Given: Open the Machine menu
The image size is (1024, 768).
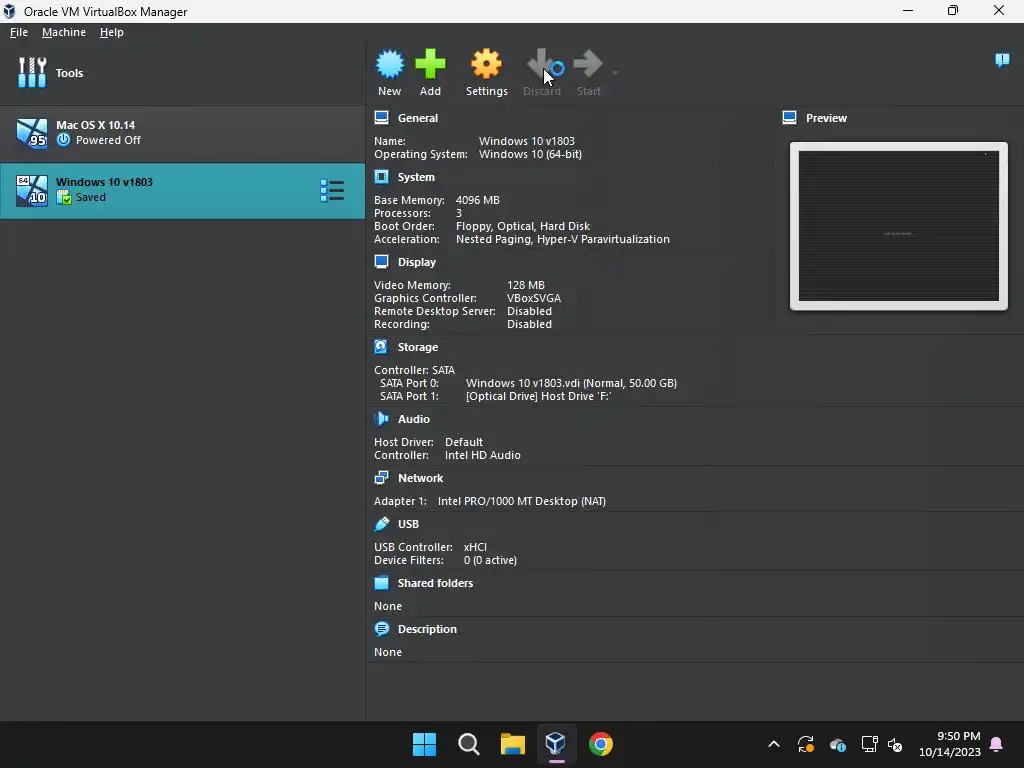Looking at the screenshot, I should click(x=63, y=32).
